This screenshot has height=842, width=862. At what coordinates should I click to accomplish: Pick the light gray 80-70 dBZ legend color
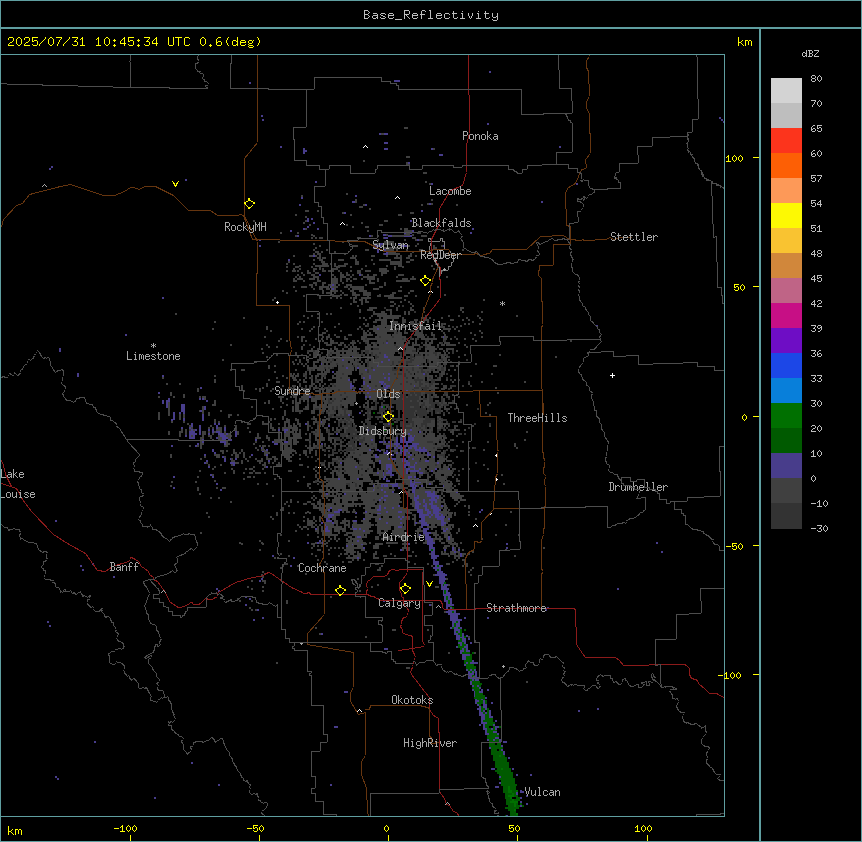[786, 91]
